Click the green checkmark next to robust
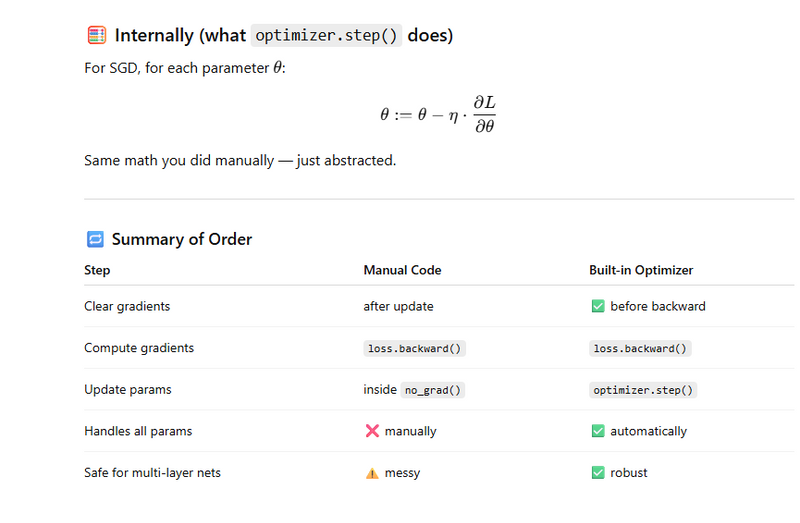This screenshot has width=800, height=523. point(598,472)
